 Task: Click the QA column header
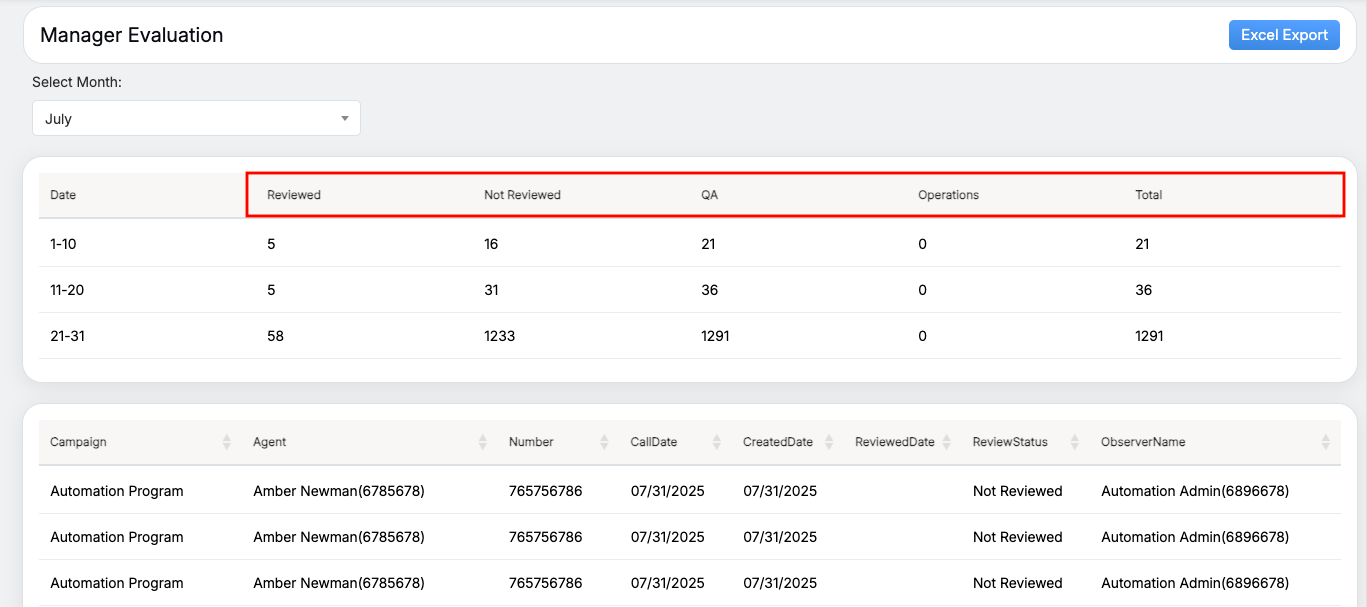pyautogui.click(x=709, y=195)
